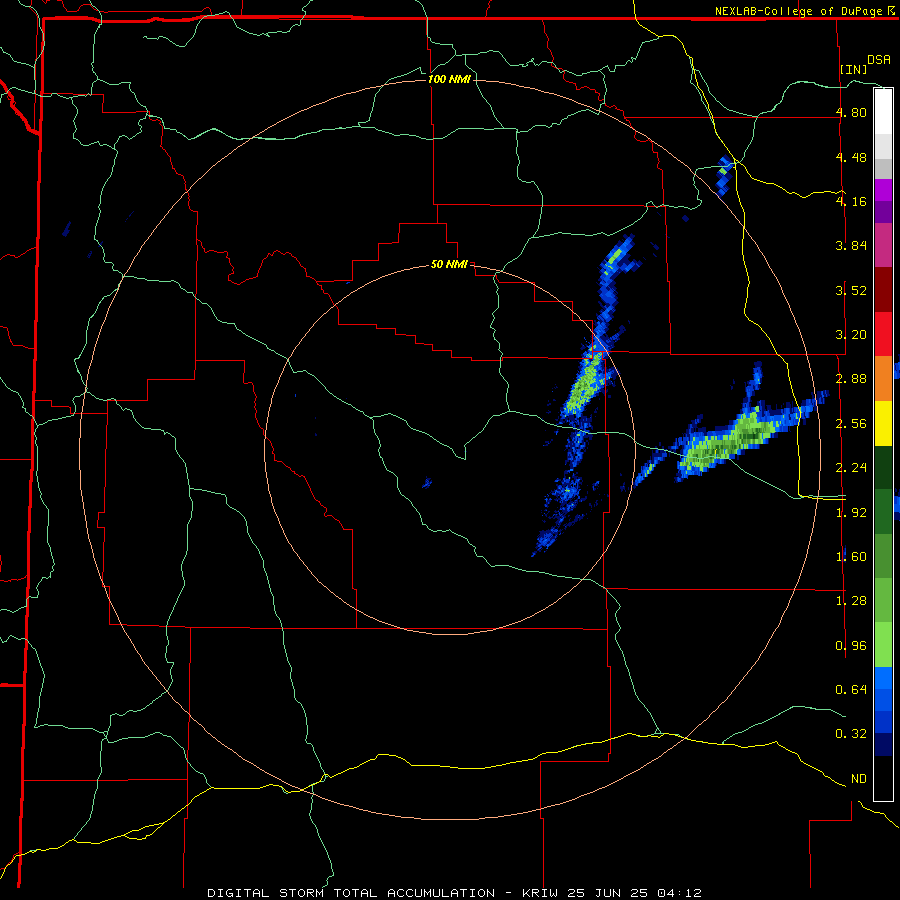Click the [IN] units label
Screen dimensions: 900x900
(853, 69)
